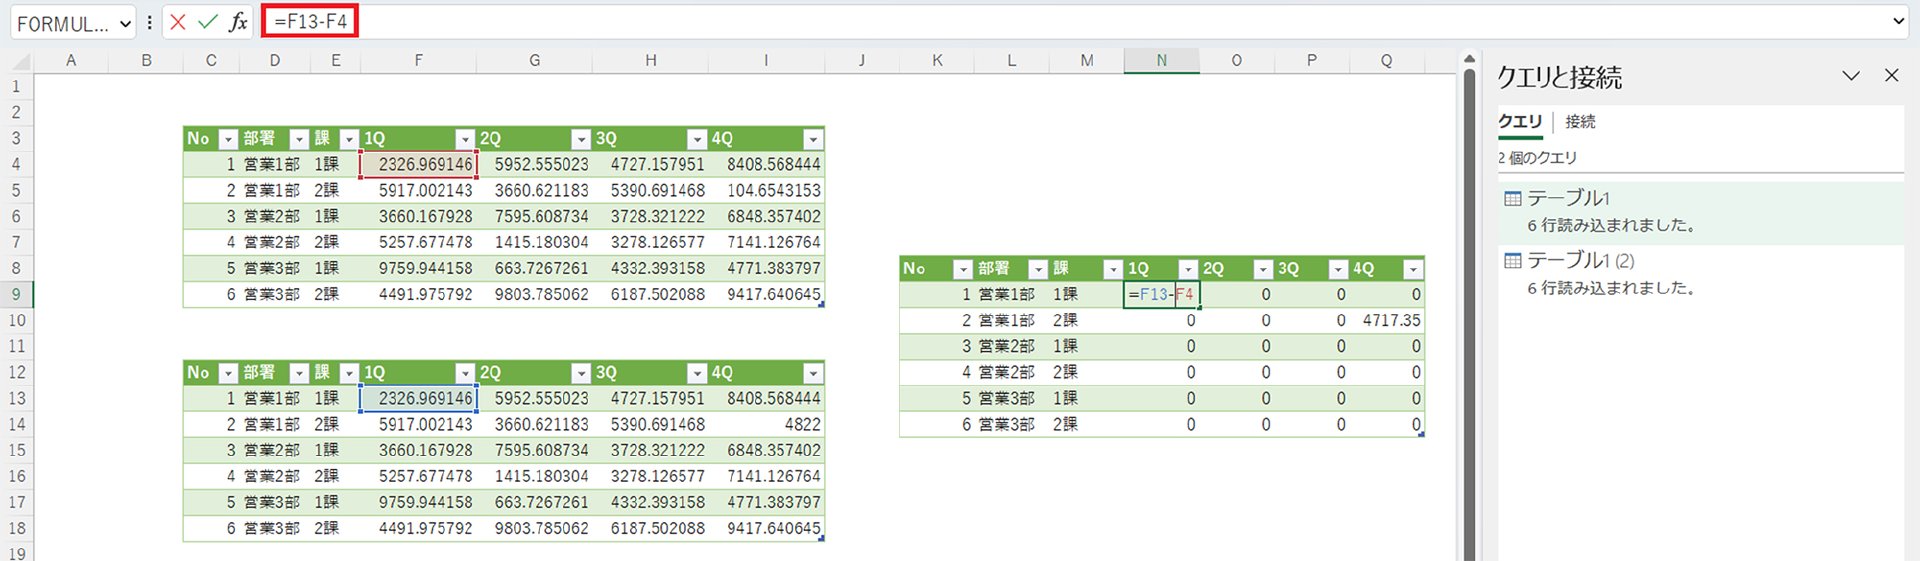The width and height of the screenshot is (1920, 561).
Task: Open the Name Box dropdown arrow
Action: pos(125,24)
